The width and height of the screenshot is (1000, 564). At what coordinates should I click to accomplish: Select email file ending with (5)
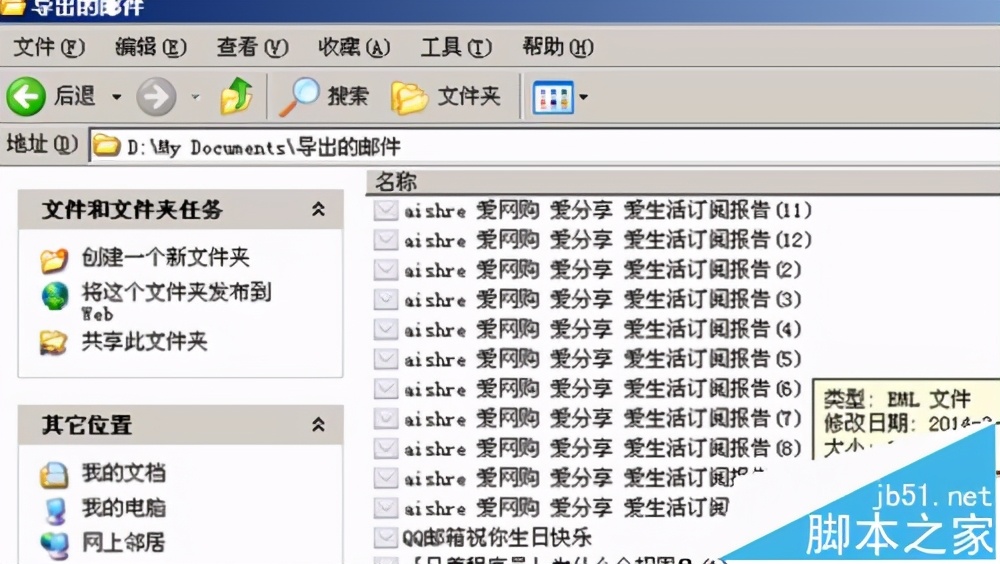pyautogui.click(x=602, y=359)
